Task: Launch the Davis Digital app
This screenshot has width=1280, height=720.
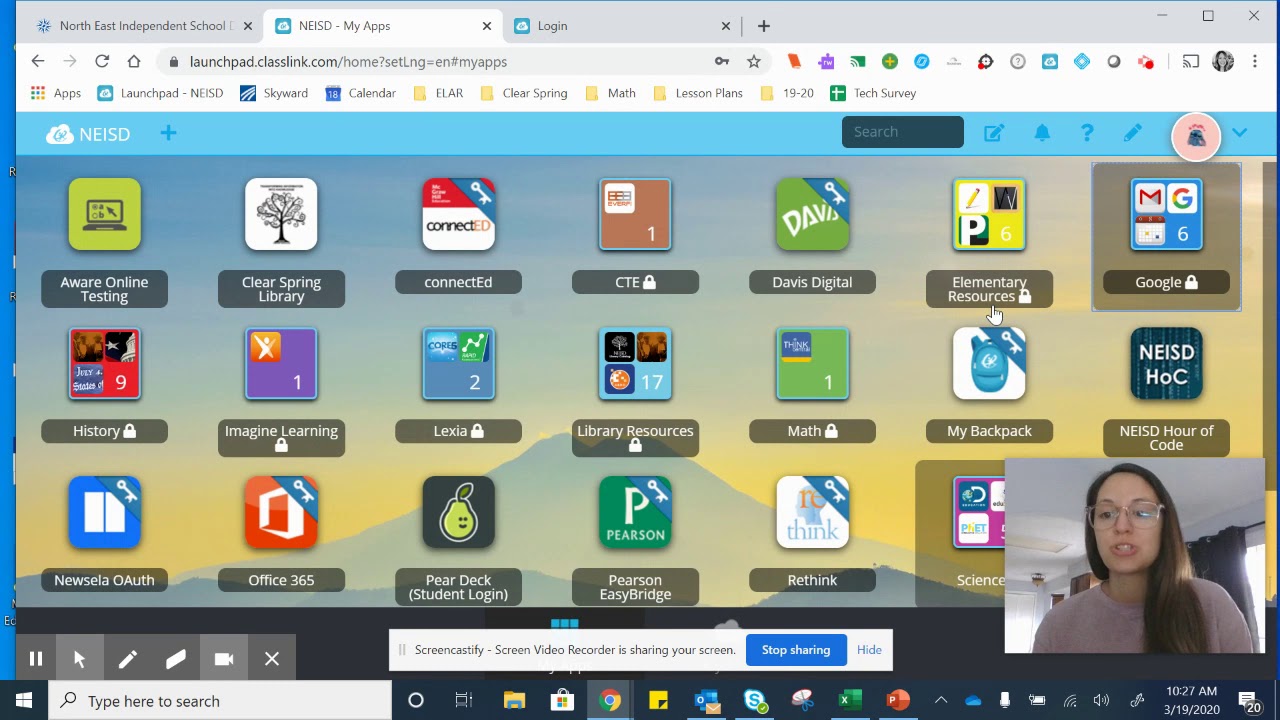Action: [x=812, y=214]
